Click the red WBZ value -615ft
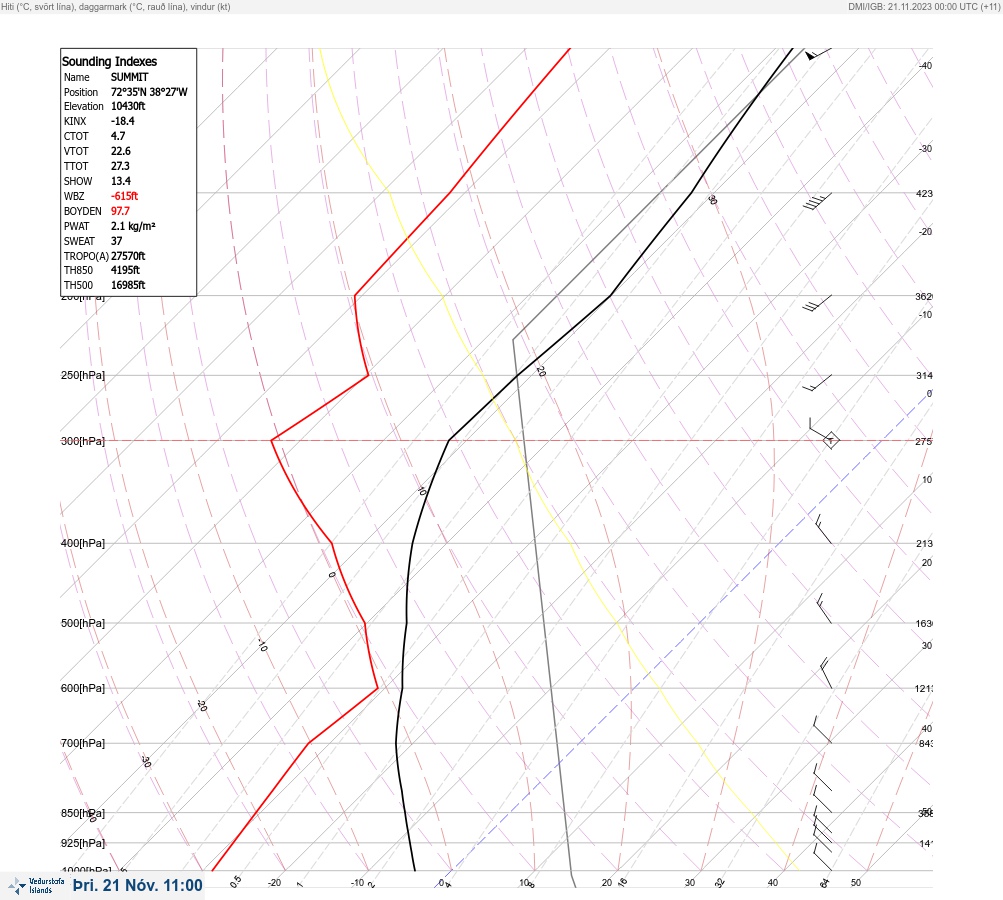This screenshot has height=900, width=1003. tap(124, 196)
